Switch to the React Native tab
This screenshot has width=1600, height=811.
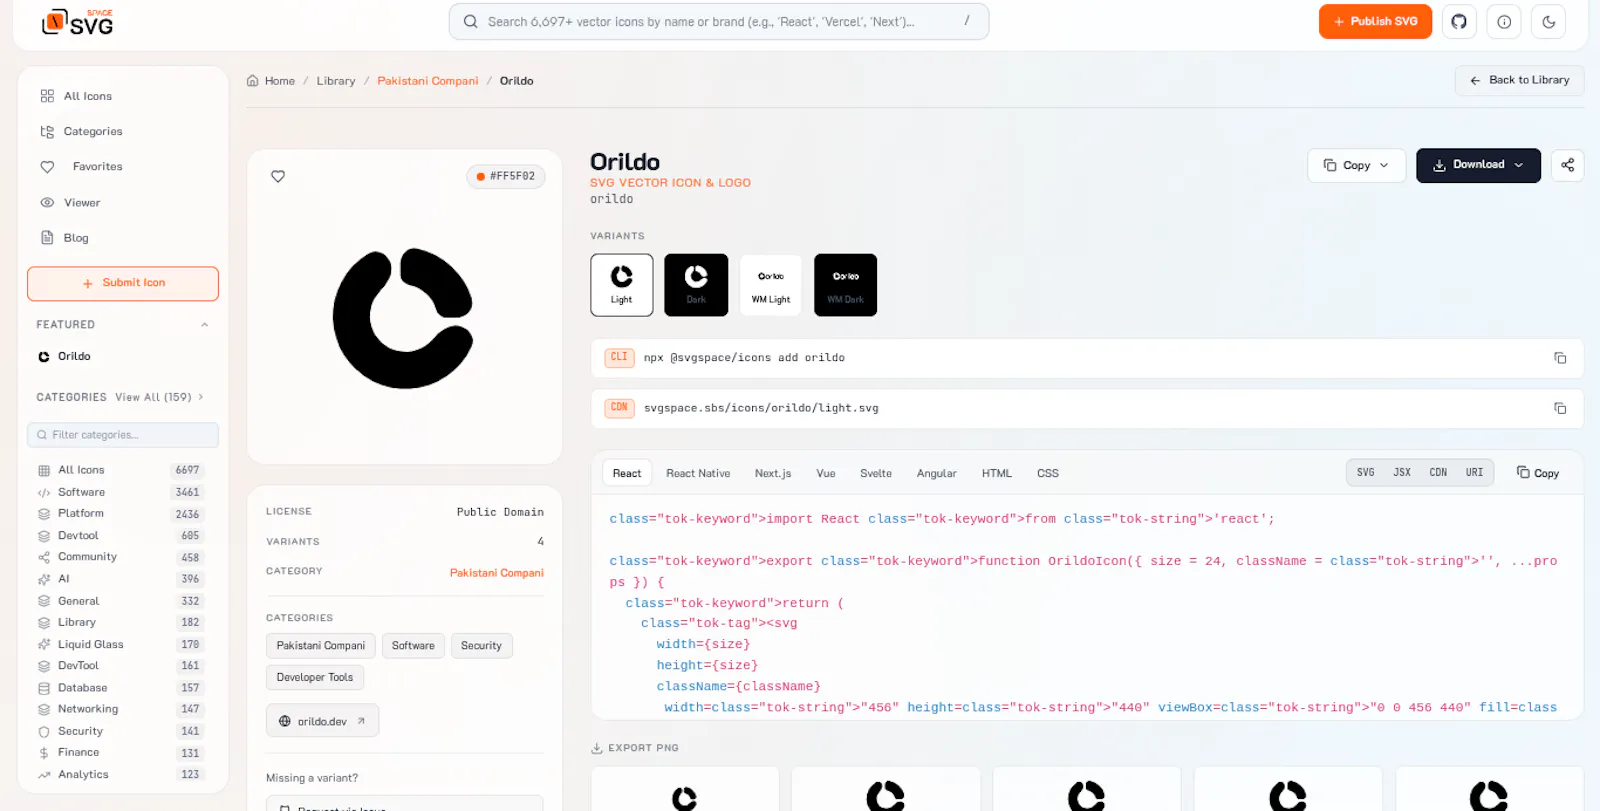click(x=698, y=473)
